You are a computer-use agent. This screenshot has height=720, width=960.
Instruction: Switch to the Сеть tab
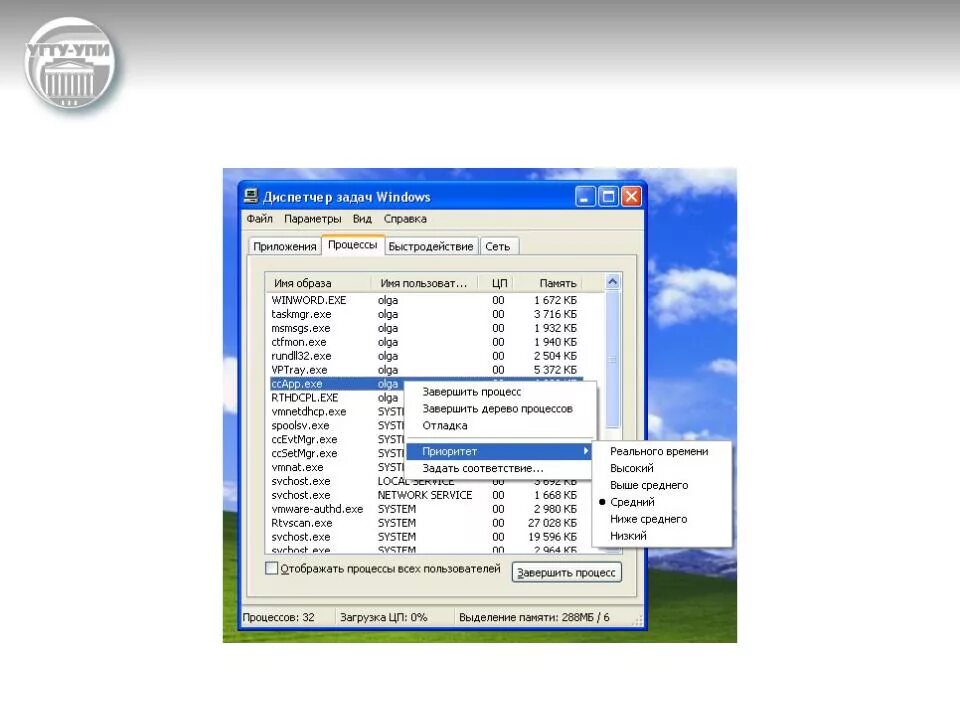coord(498,246)
